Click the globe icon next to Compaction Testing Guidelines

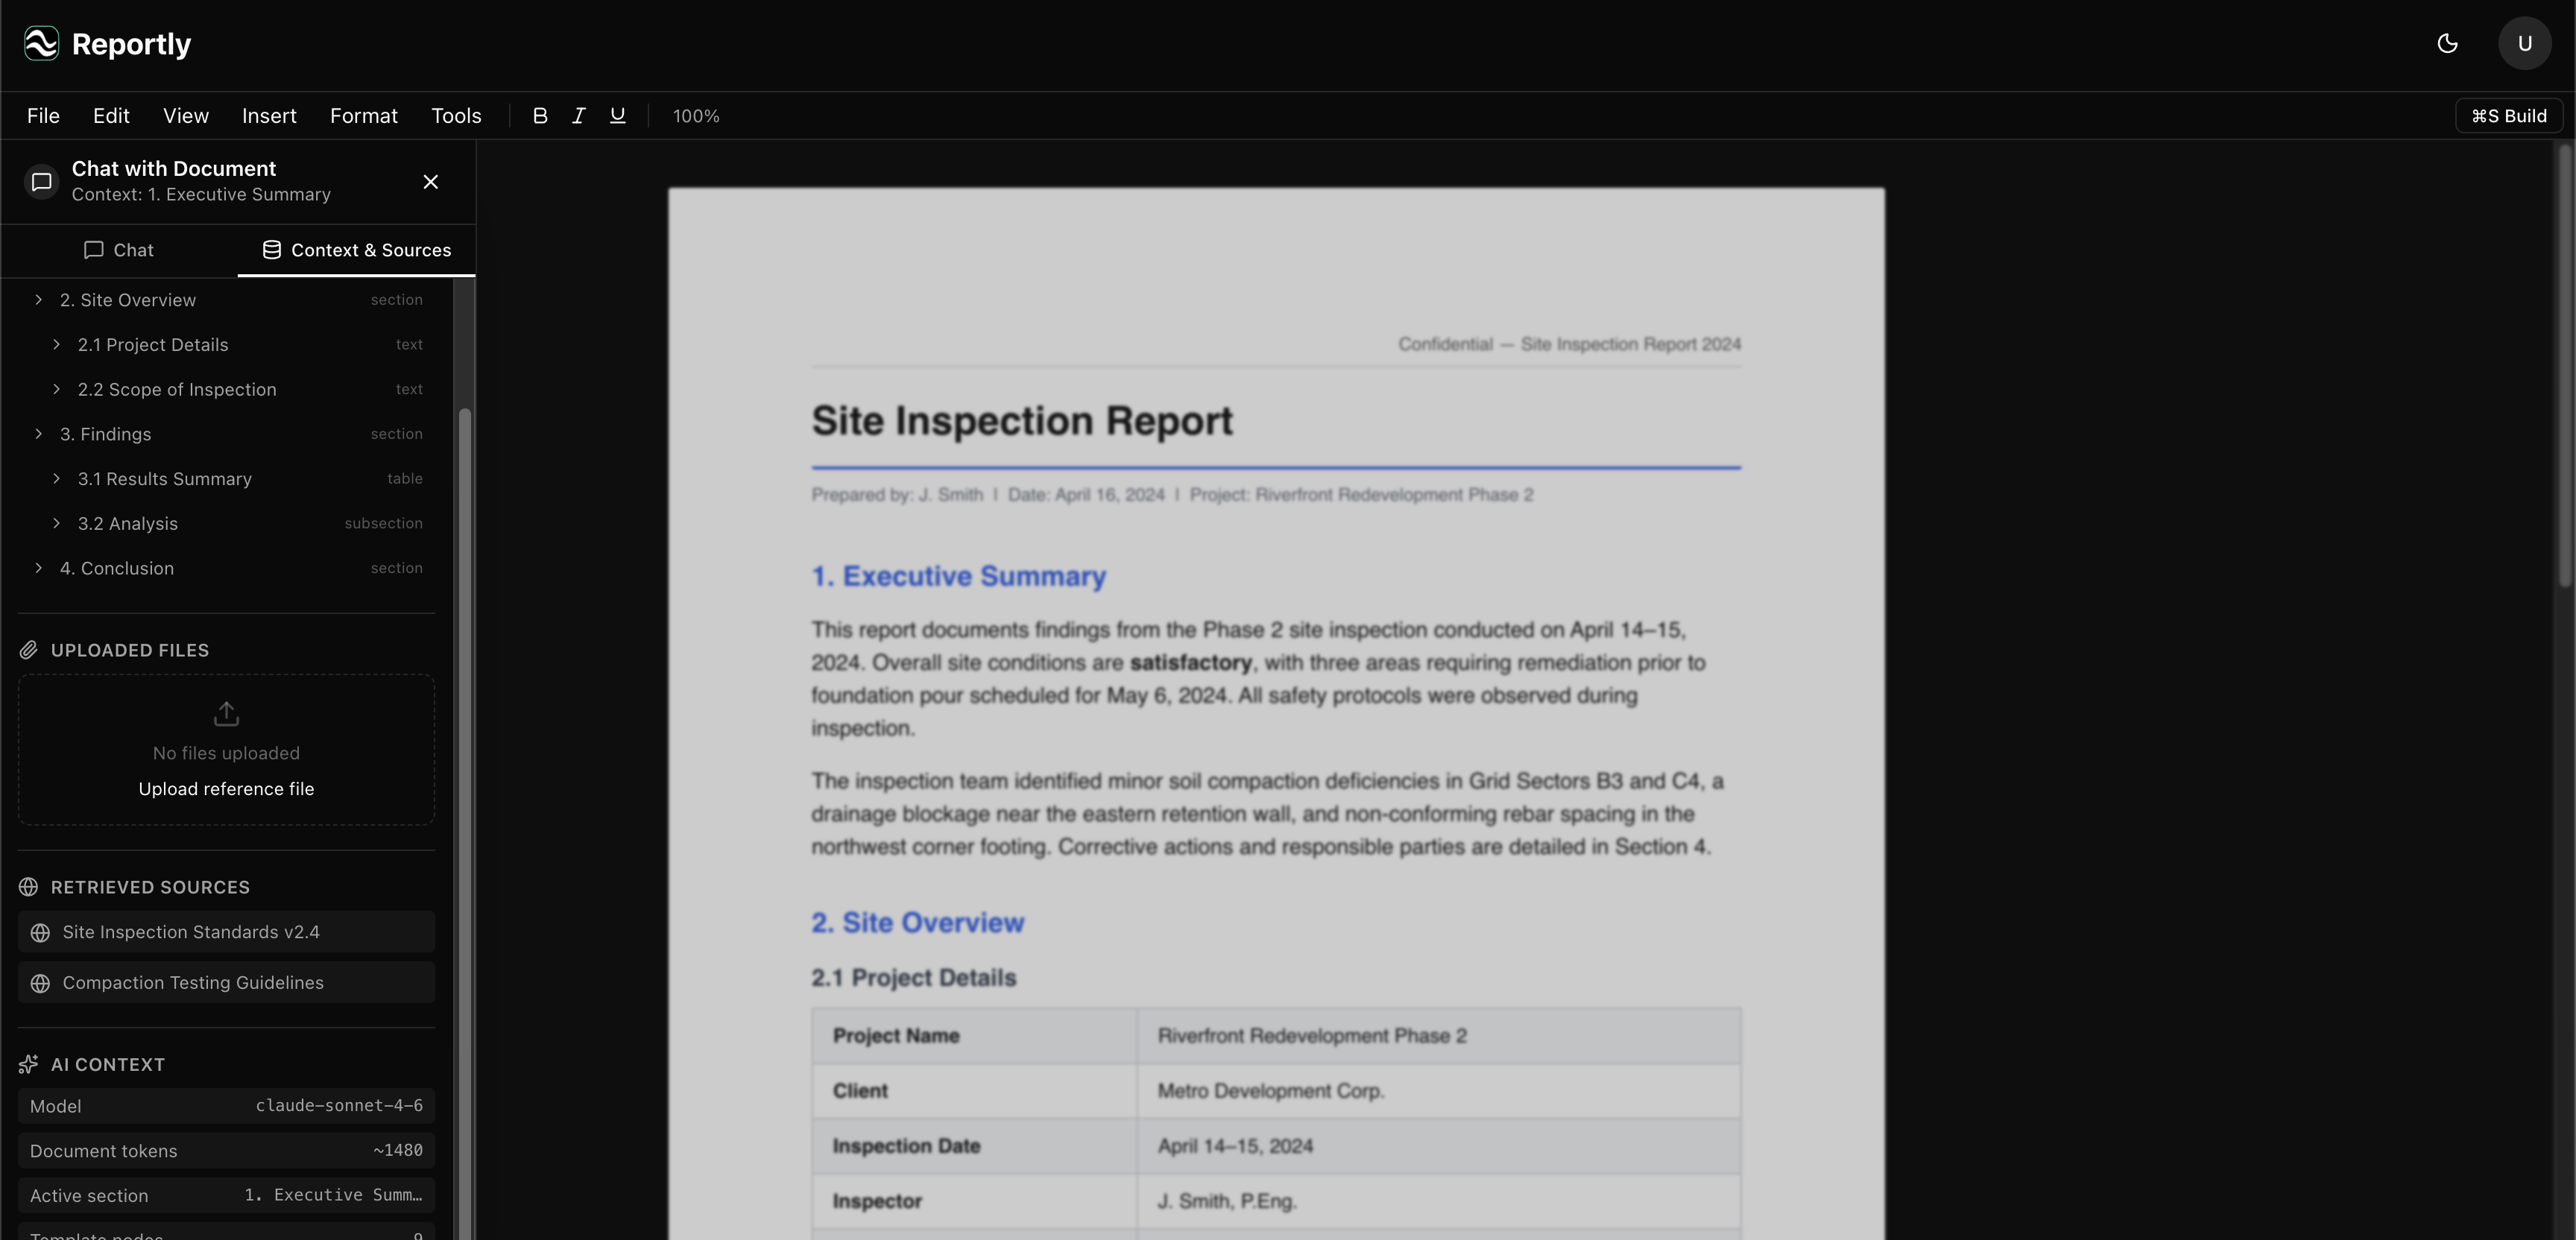[x=40, y=983]
